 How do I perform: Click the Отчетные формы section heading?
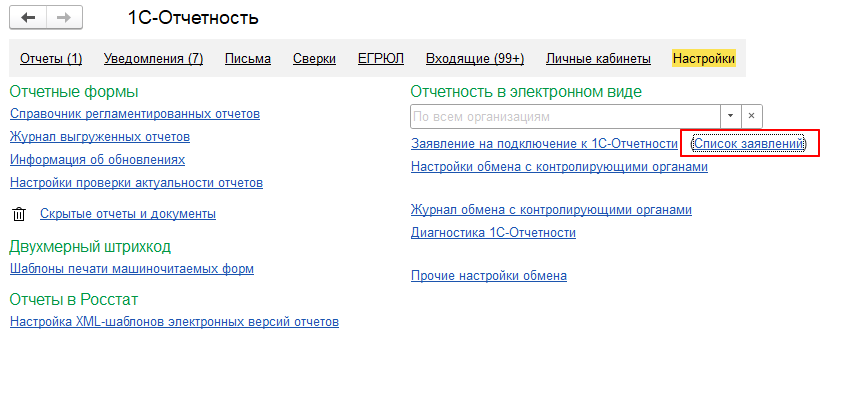[74, 92]
